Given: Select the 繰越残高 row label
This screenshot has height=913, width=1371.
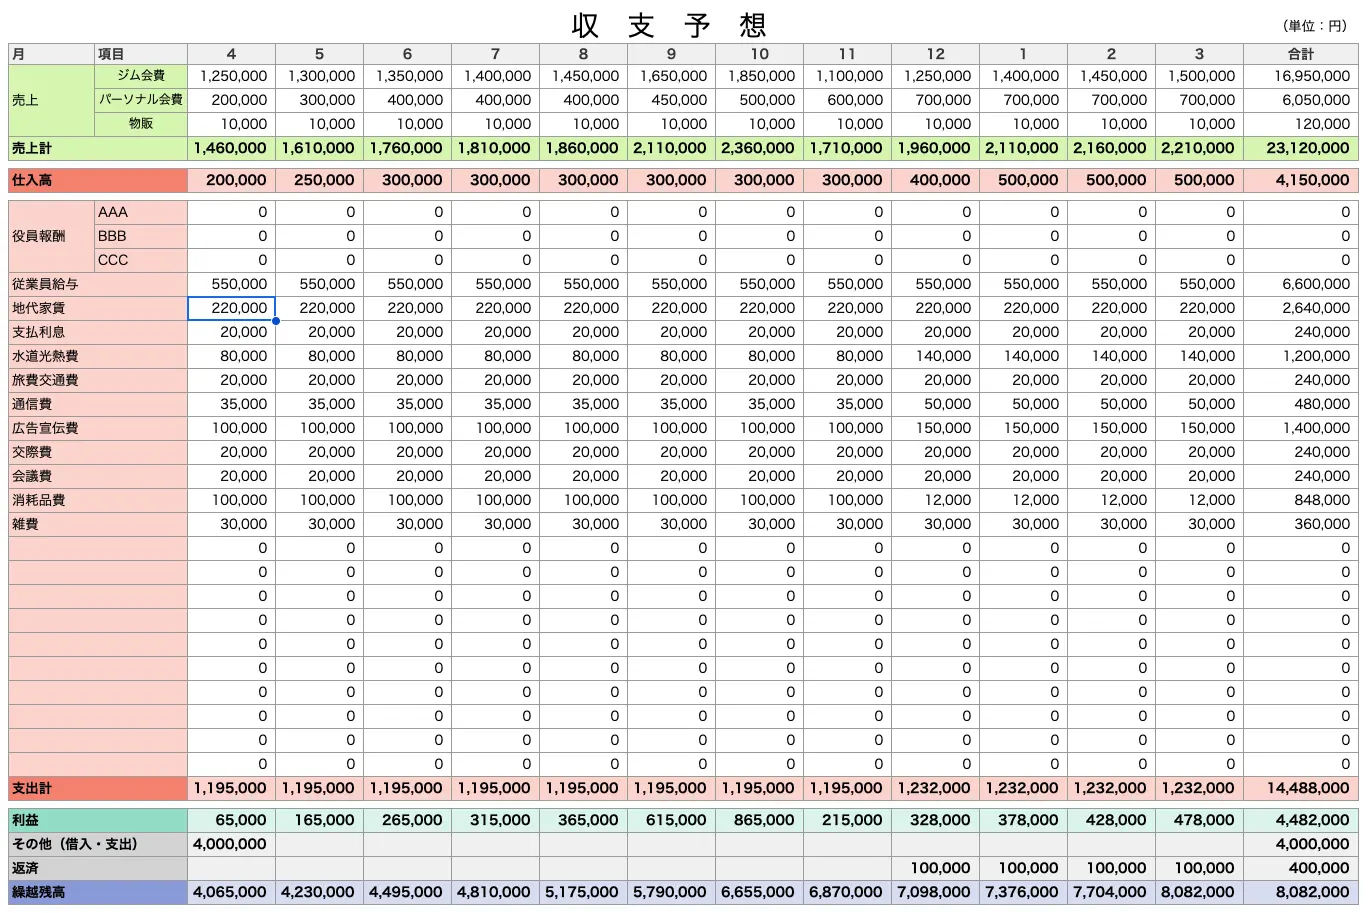Looking at the screenshot, I should [x=98, y=892].
